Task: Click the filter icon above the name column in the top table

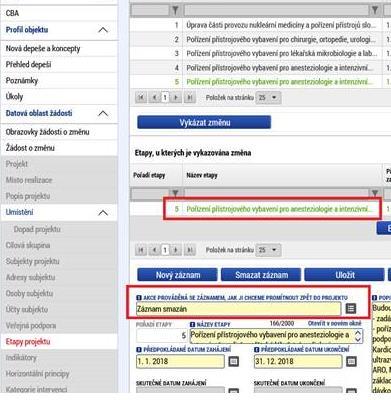Action: pyautogui.click(x=375, y=11)
